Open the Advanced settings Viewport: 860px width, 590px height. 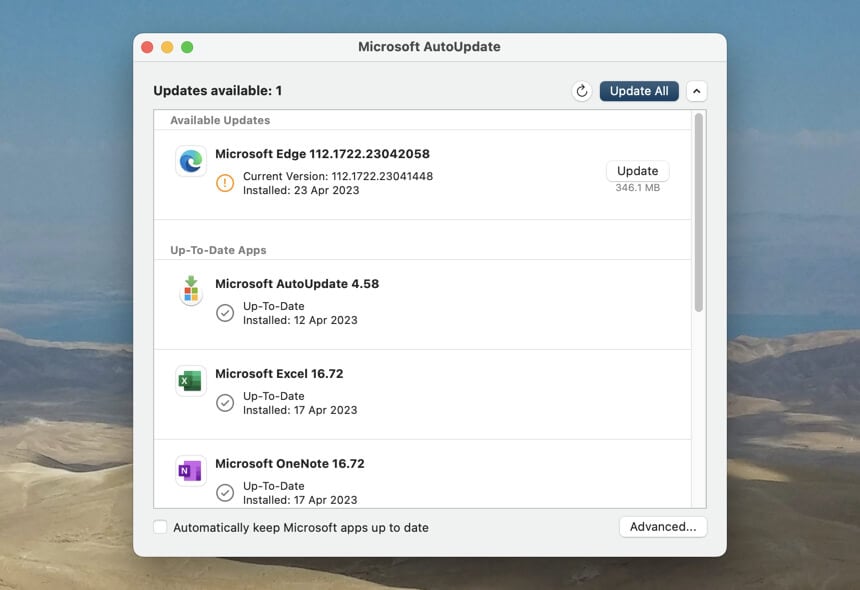[663, 527]
